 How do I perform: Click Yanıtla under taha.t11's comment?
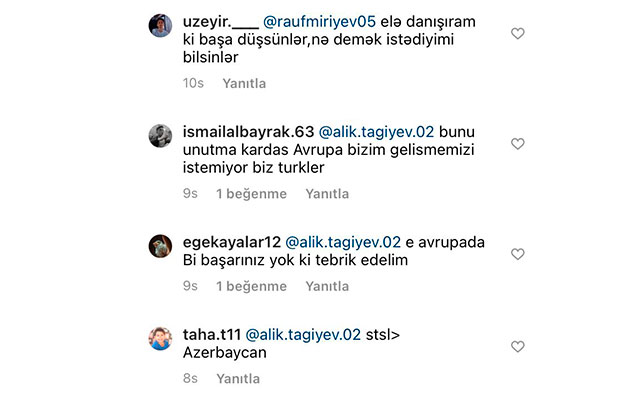tap(238, 379)
